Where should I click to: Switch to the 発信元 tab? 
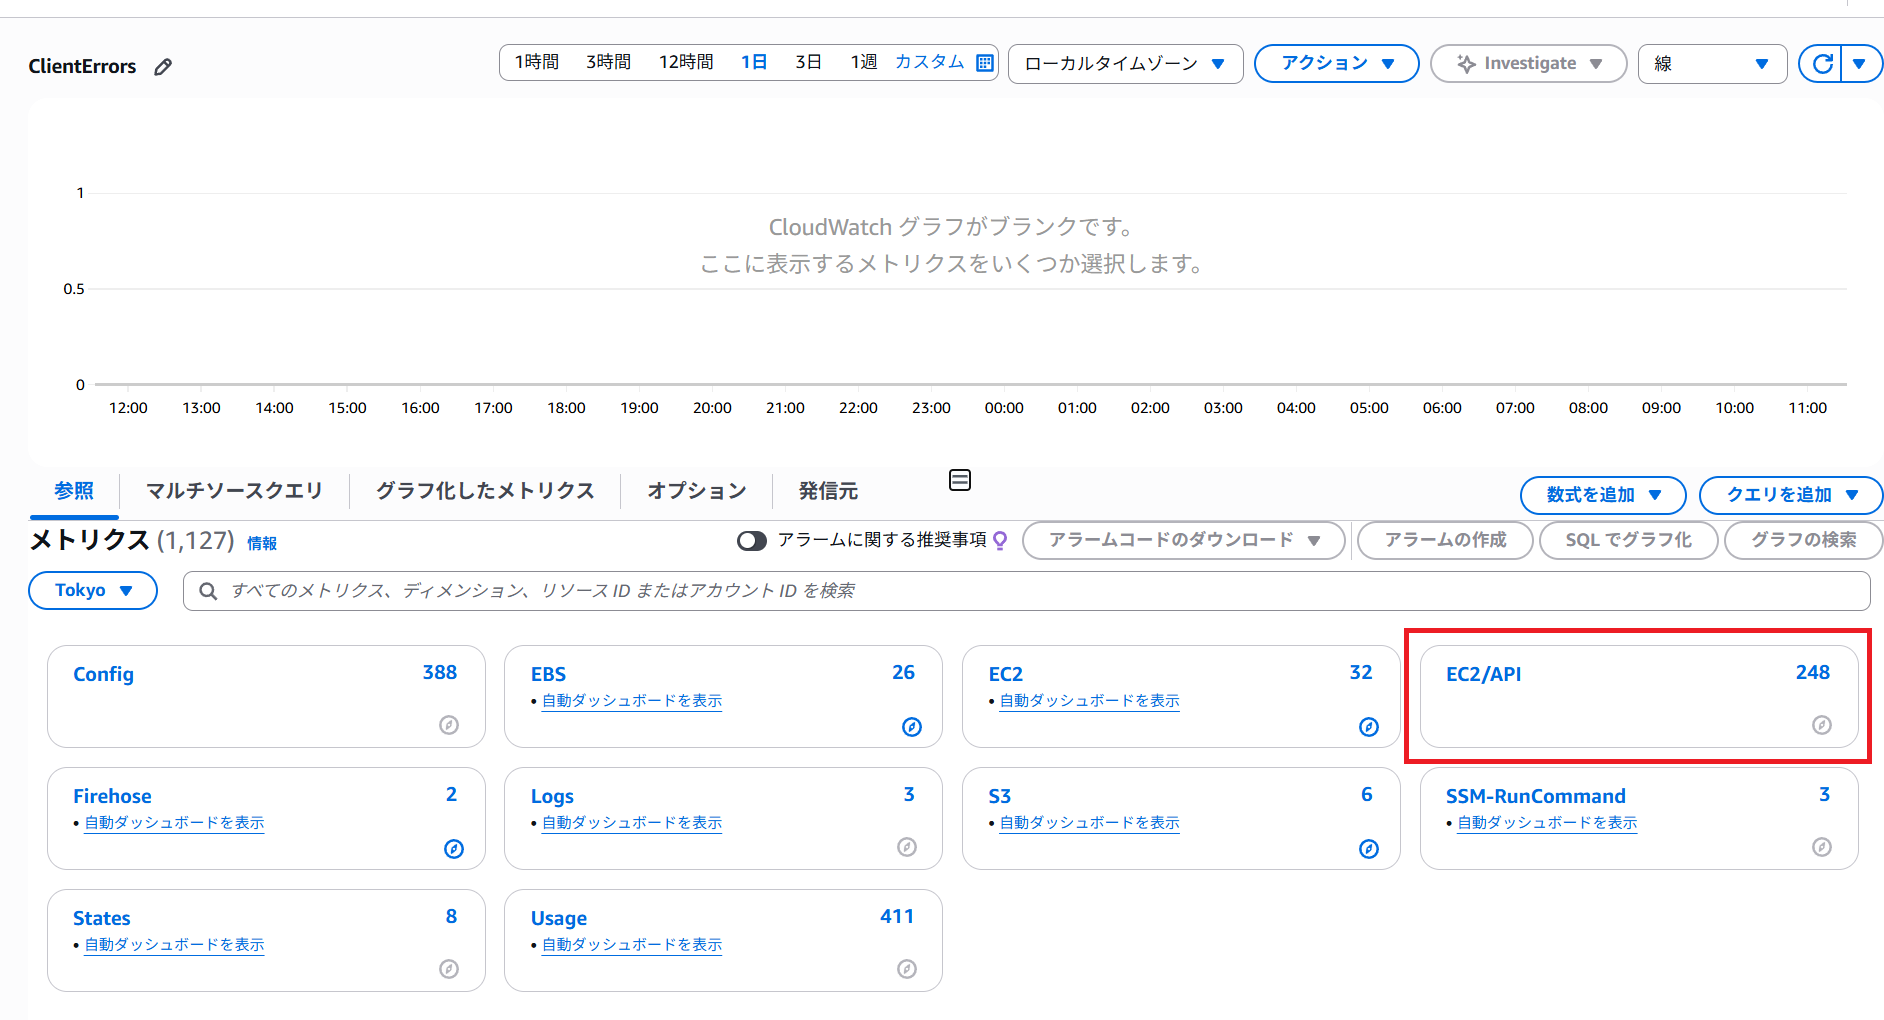coord(828,491)
